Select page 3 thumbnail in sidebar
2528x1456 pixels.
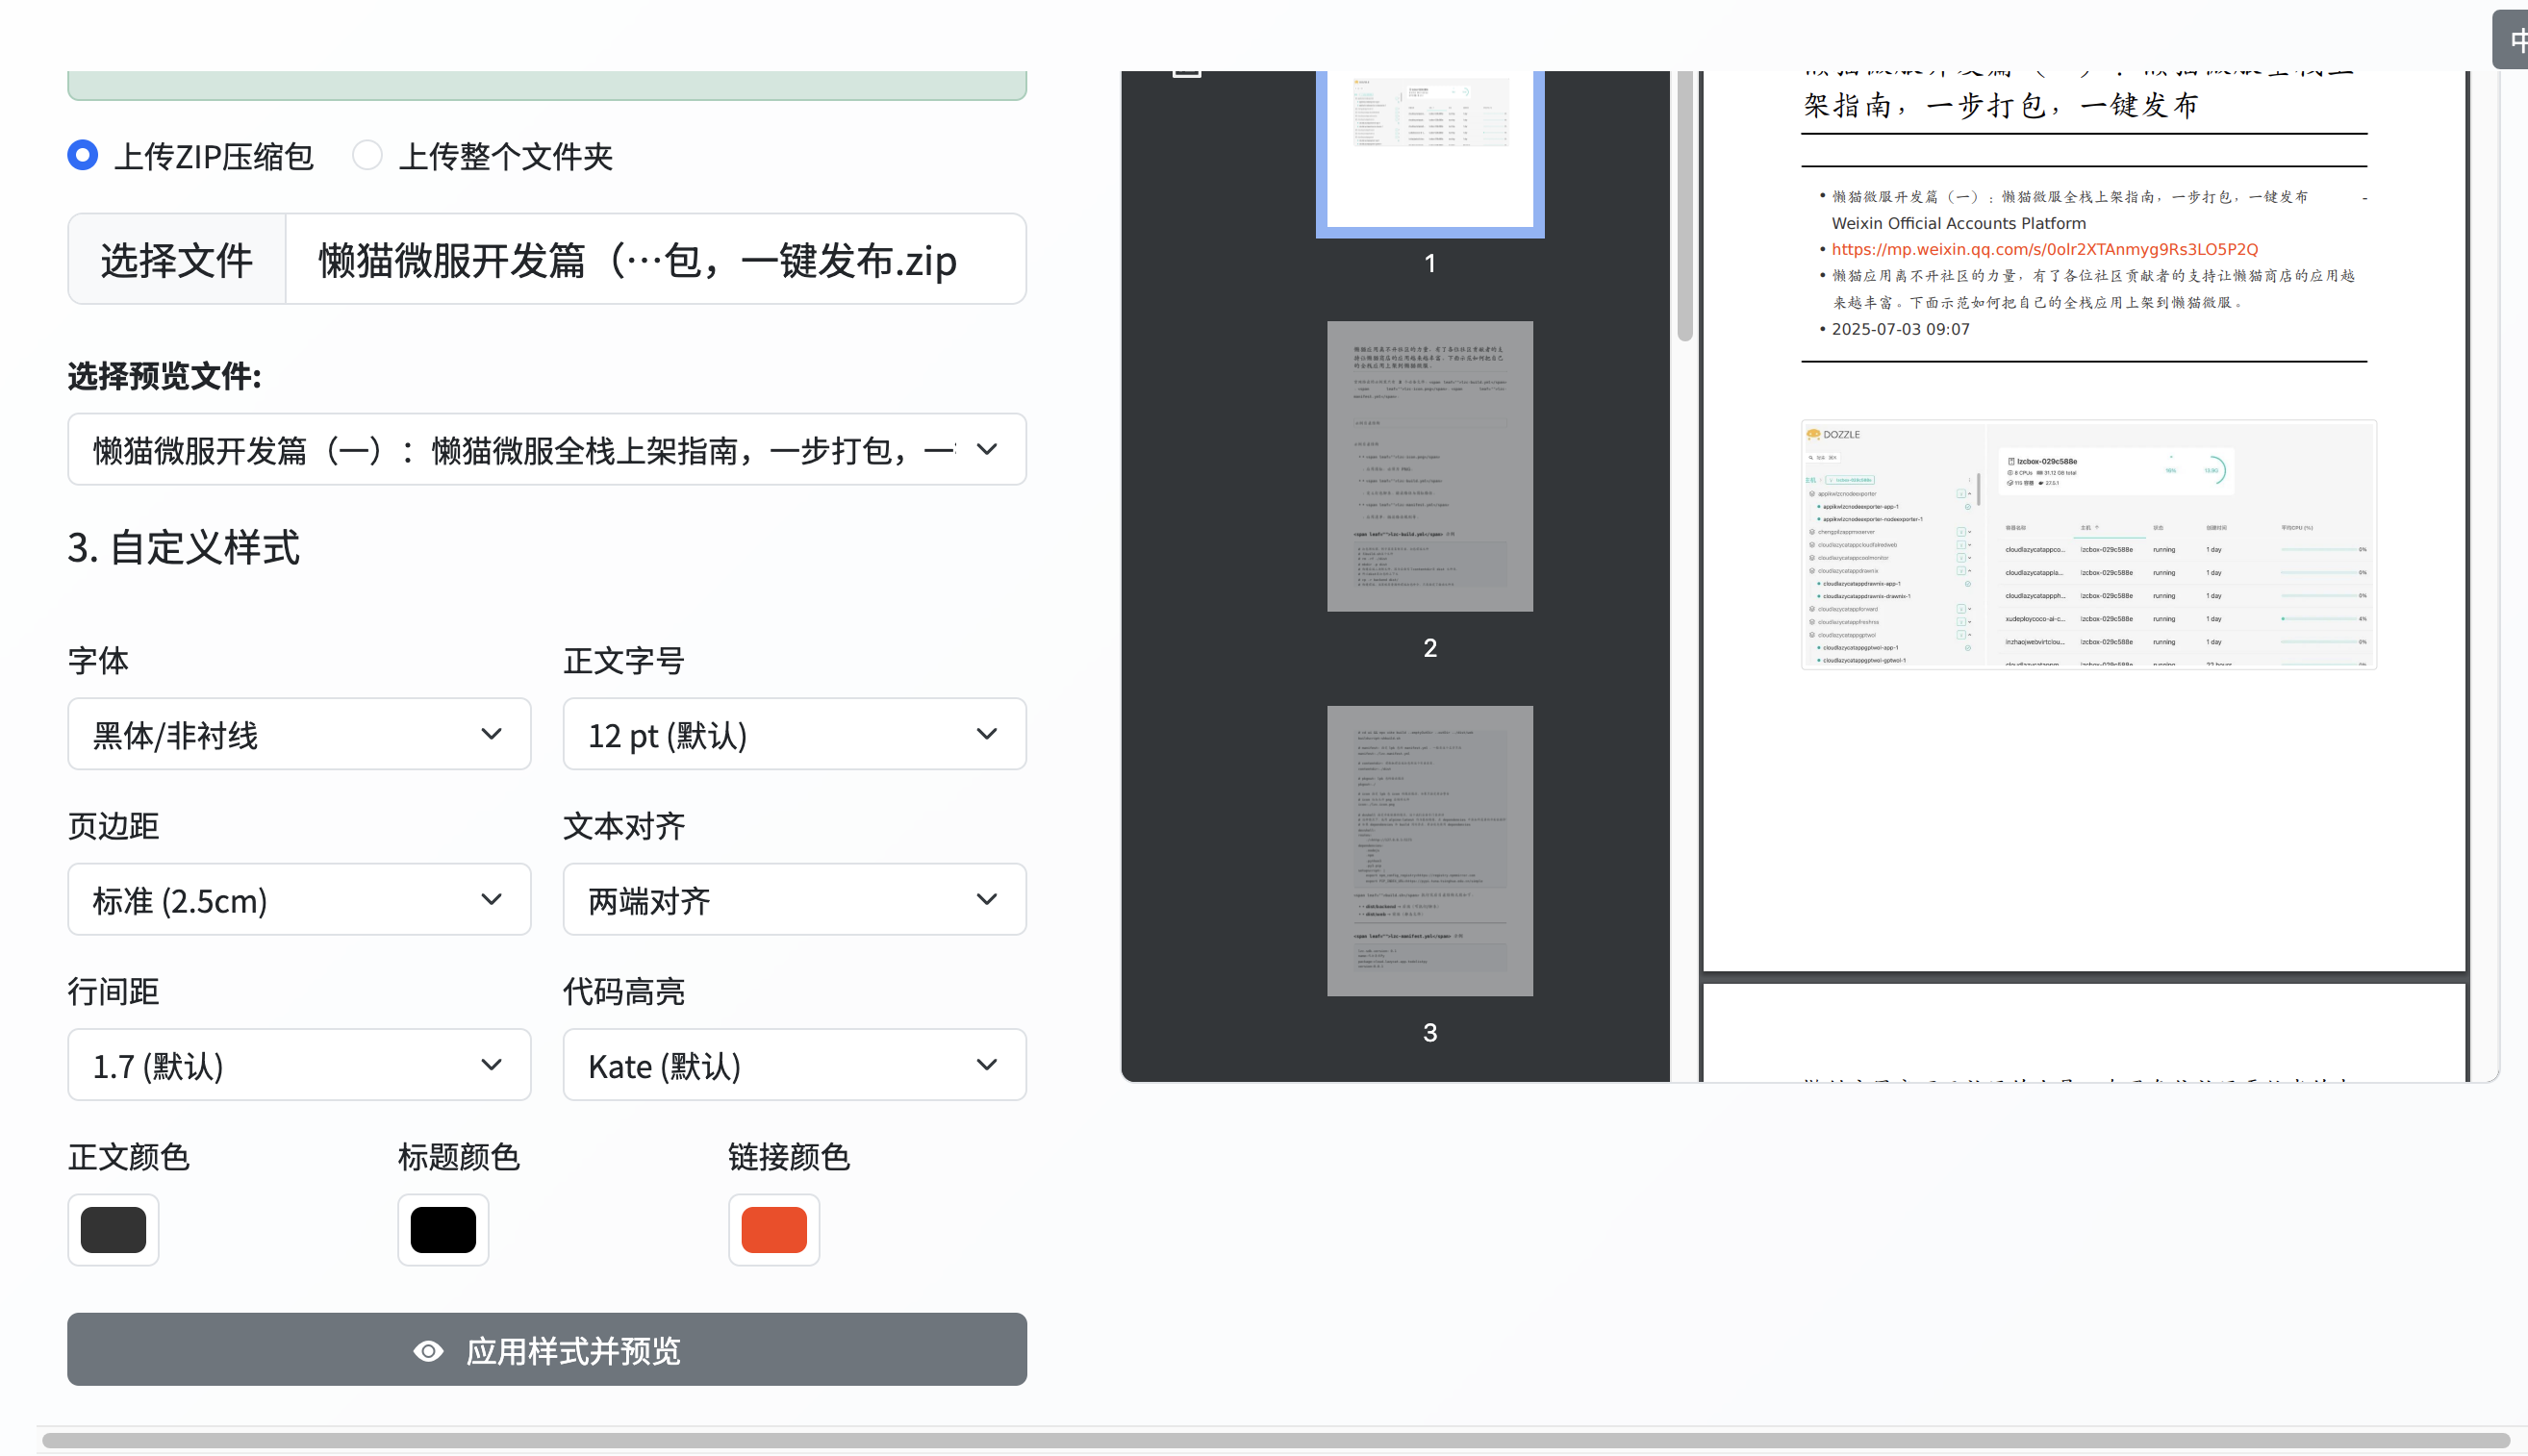click(x=1430, y=851)
